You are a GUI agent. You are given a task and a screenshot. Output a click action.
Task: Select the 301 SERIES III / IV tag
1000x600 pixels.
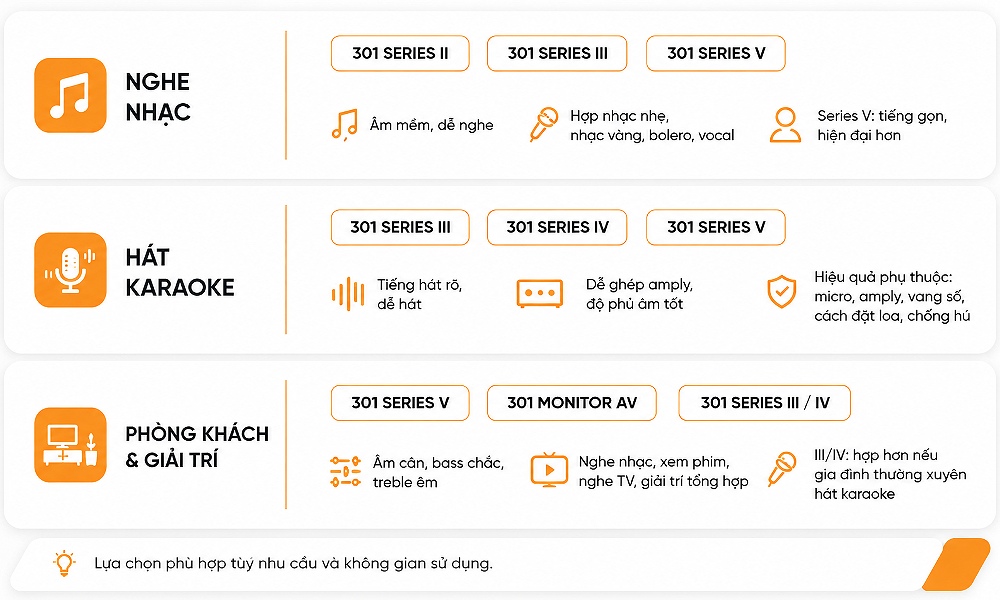[x=764, y=403]
